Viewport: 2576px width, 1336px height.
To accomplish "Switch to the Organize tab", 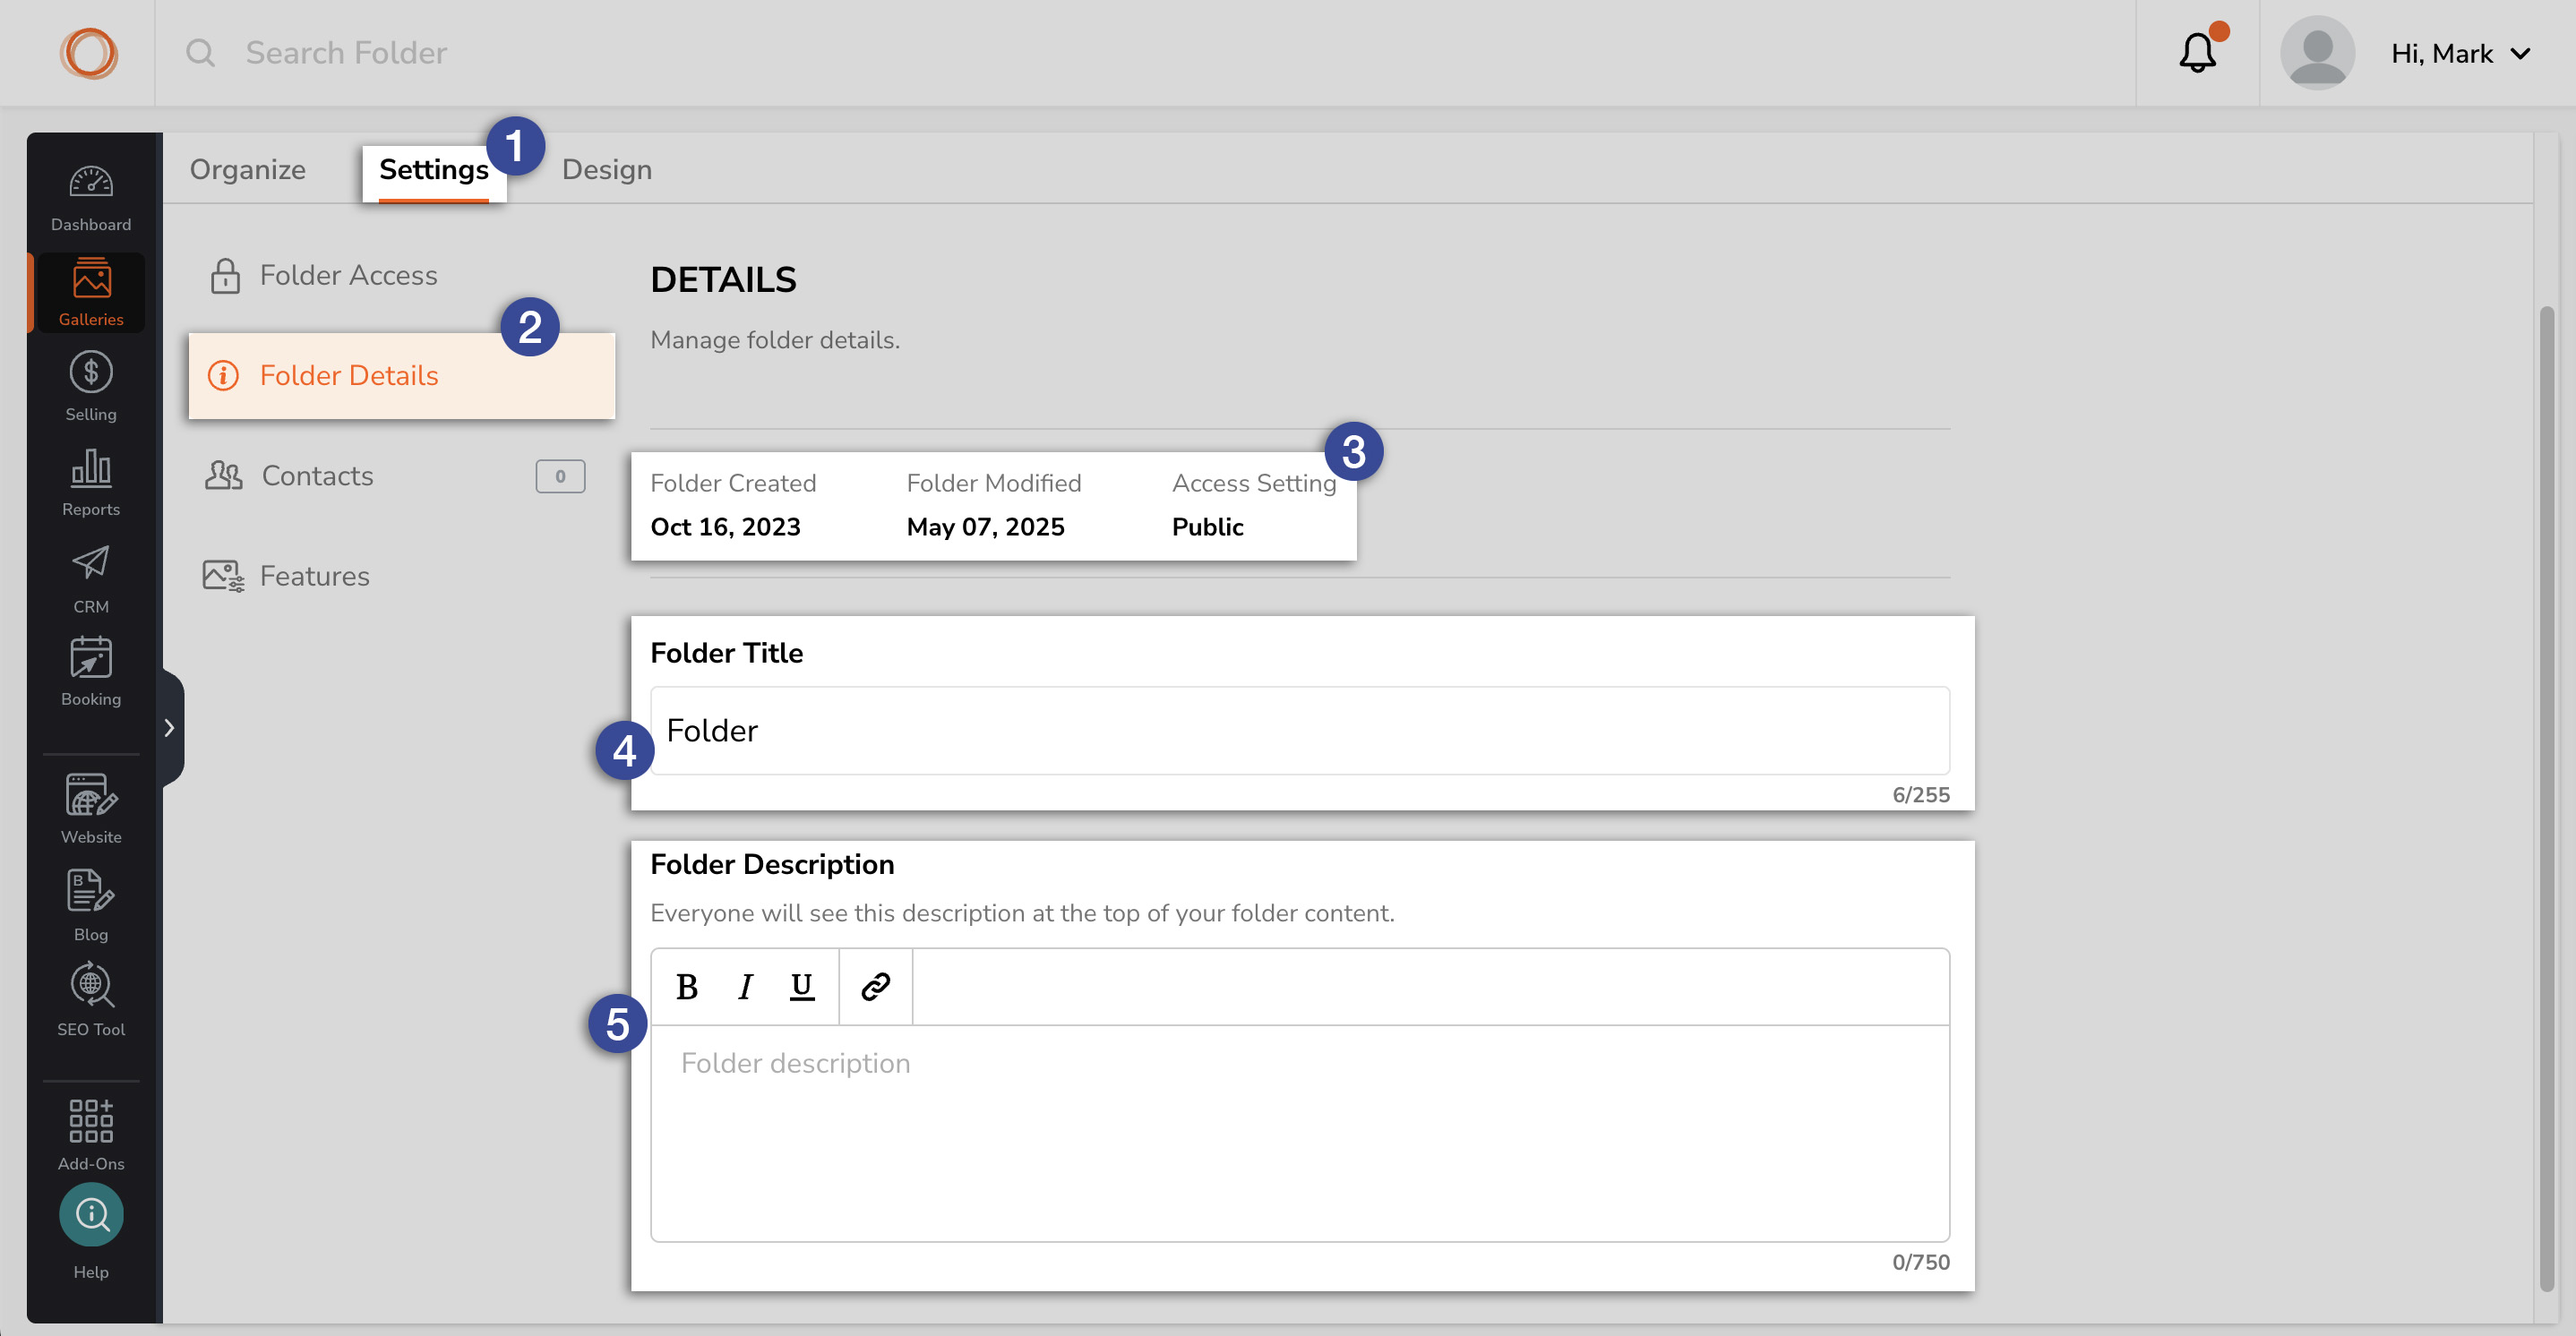I will pos(248,169).
